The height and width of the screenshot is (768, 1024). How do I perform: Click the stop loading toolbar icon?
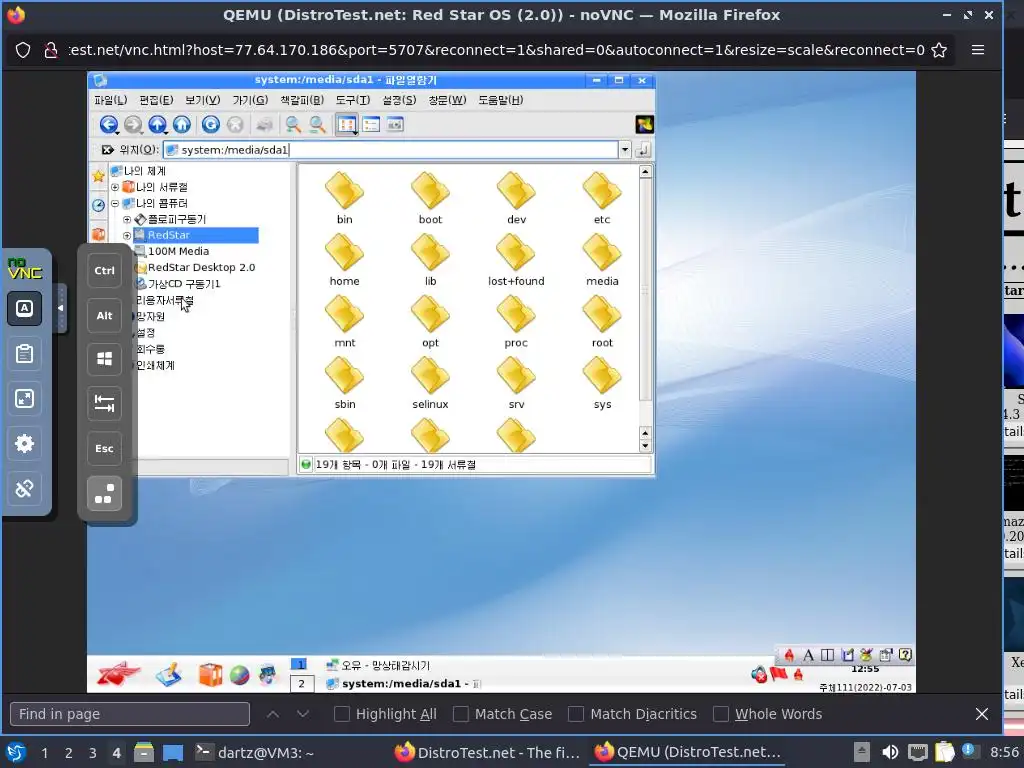coord(235,124)
